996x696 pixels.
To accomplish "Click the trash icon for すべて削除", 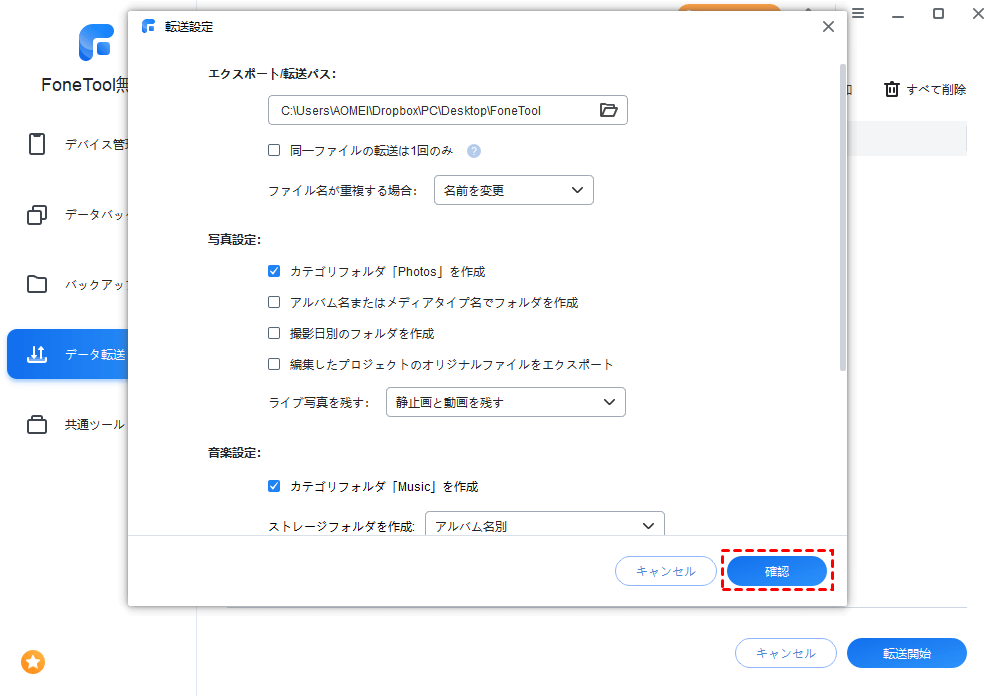I will (x=892, y=89).
